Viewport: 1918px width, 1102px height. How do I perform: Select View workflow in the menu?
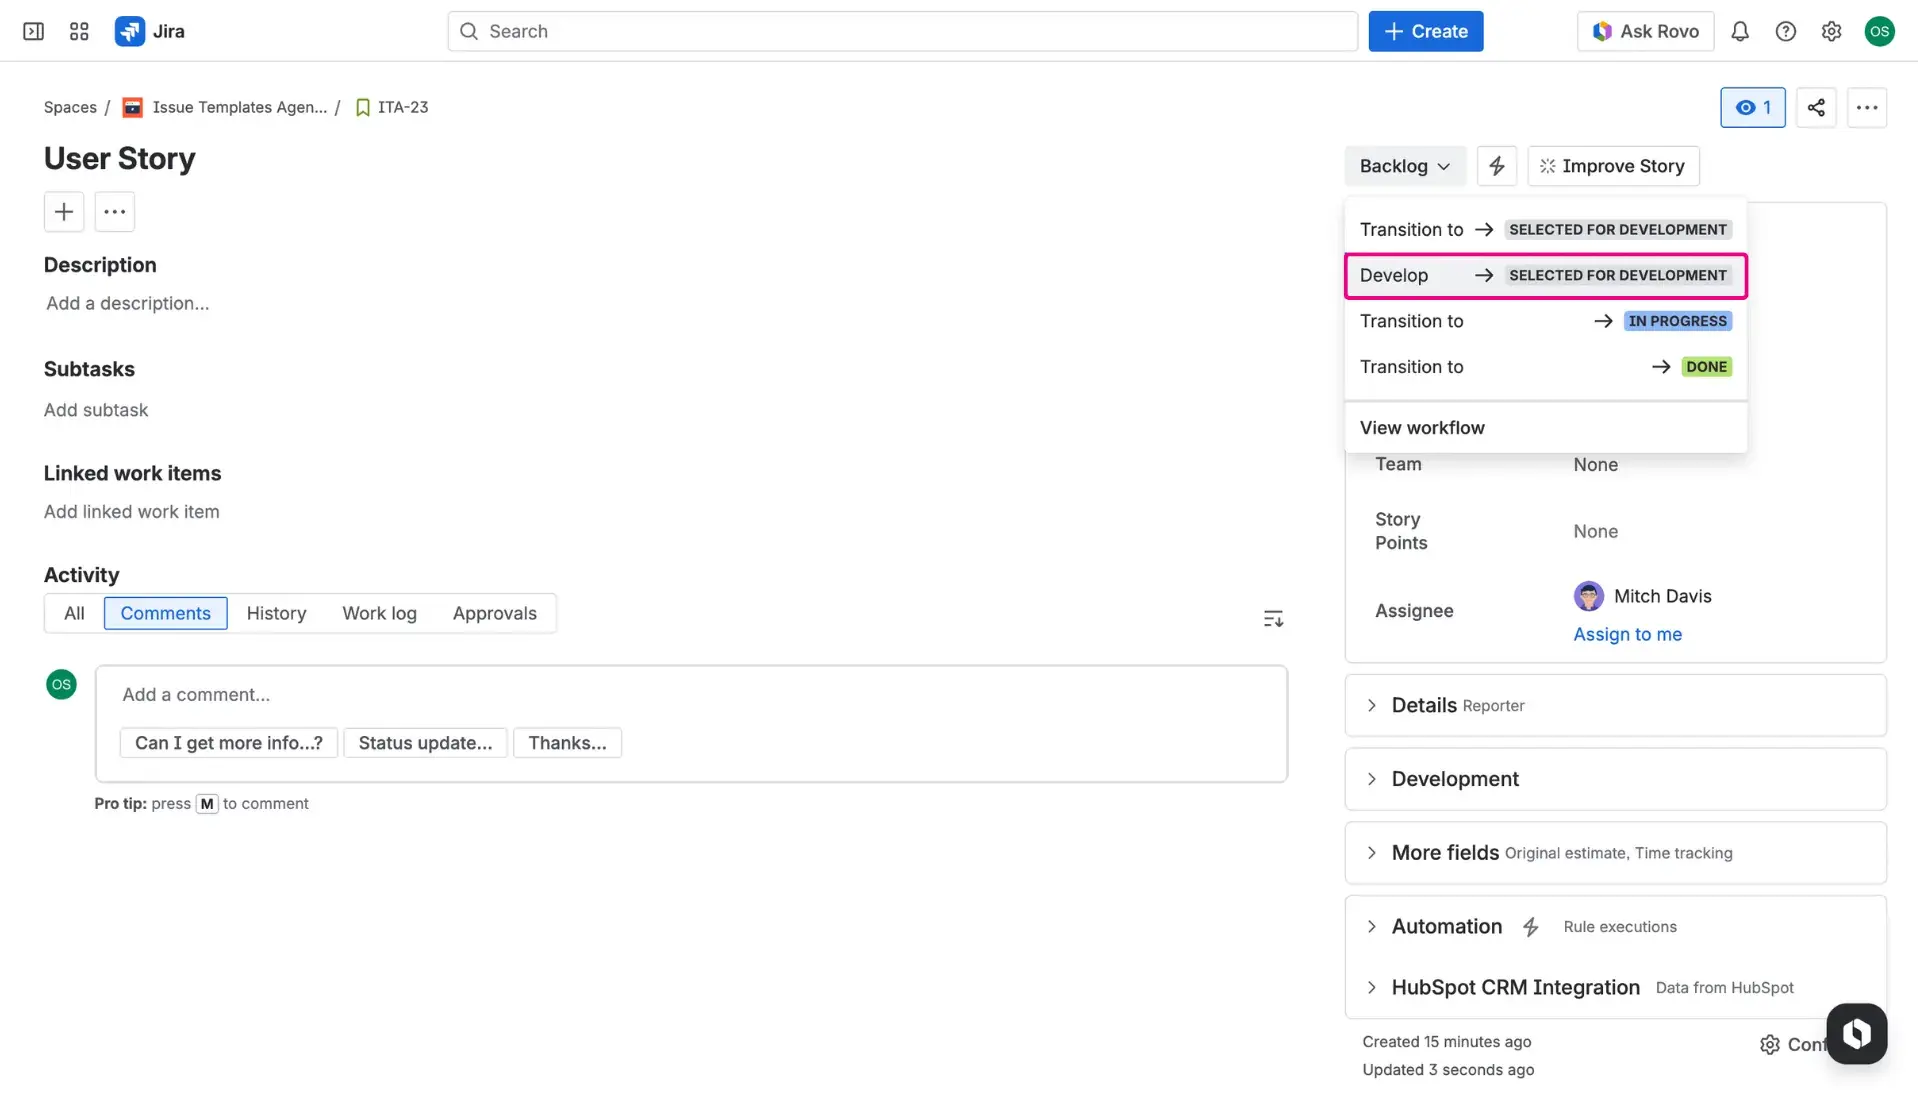tap(1422, 427)
